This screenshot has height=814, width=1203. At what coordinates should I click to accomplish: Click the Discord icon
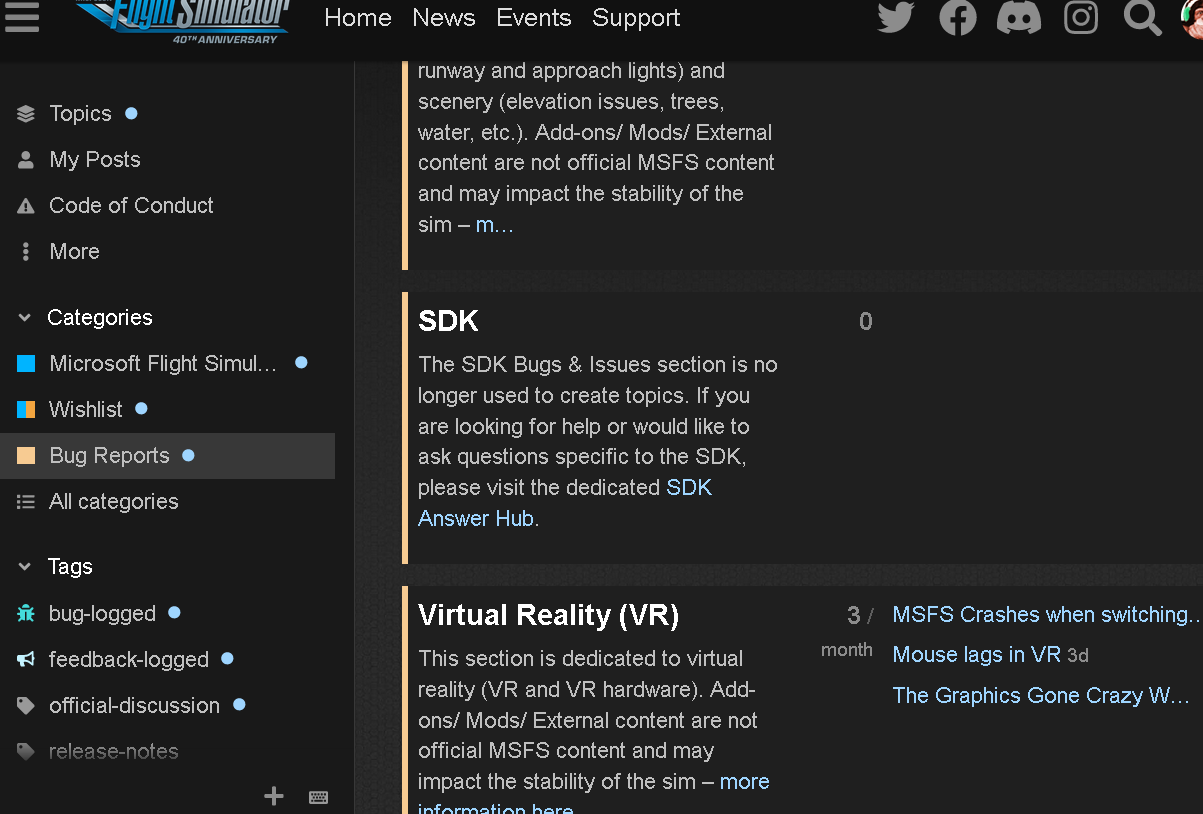pos(1019,17)
